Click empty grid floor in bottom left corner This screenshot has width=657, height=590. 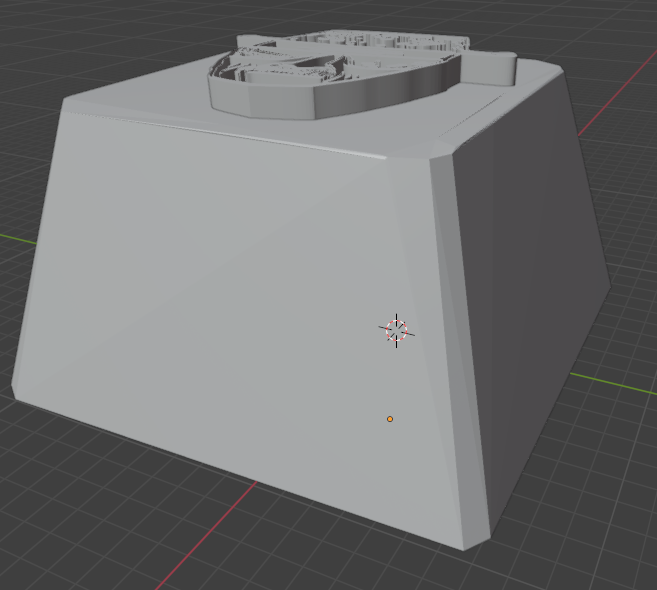coord(63,524)
